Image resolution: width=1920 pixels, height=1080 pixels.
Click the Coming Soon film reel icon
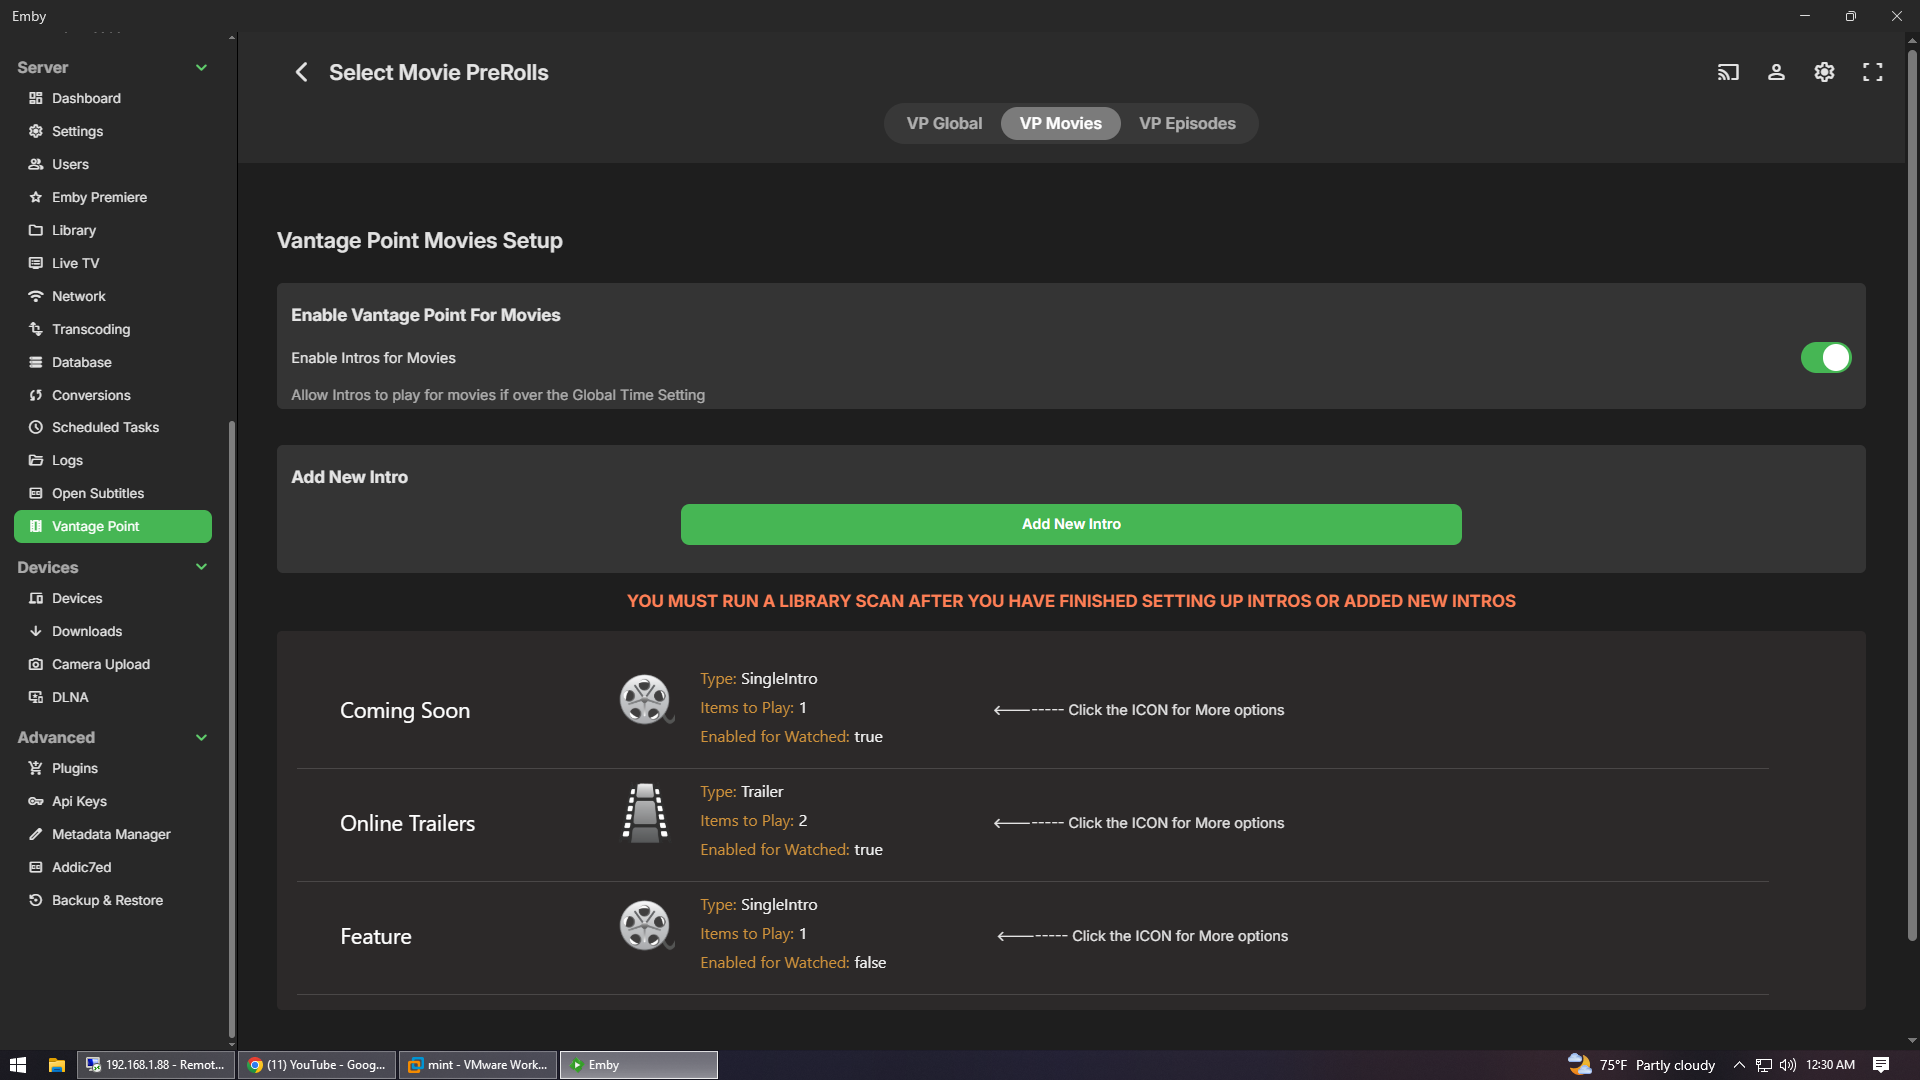(x=645, y=699)
